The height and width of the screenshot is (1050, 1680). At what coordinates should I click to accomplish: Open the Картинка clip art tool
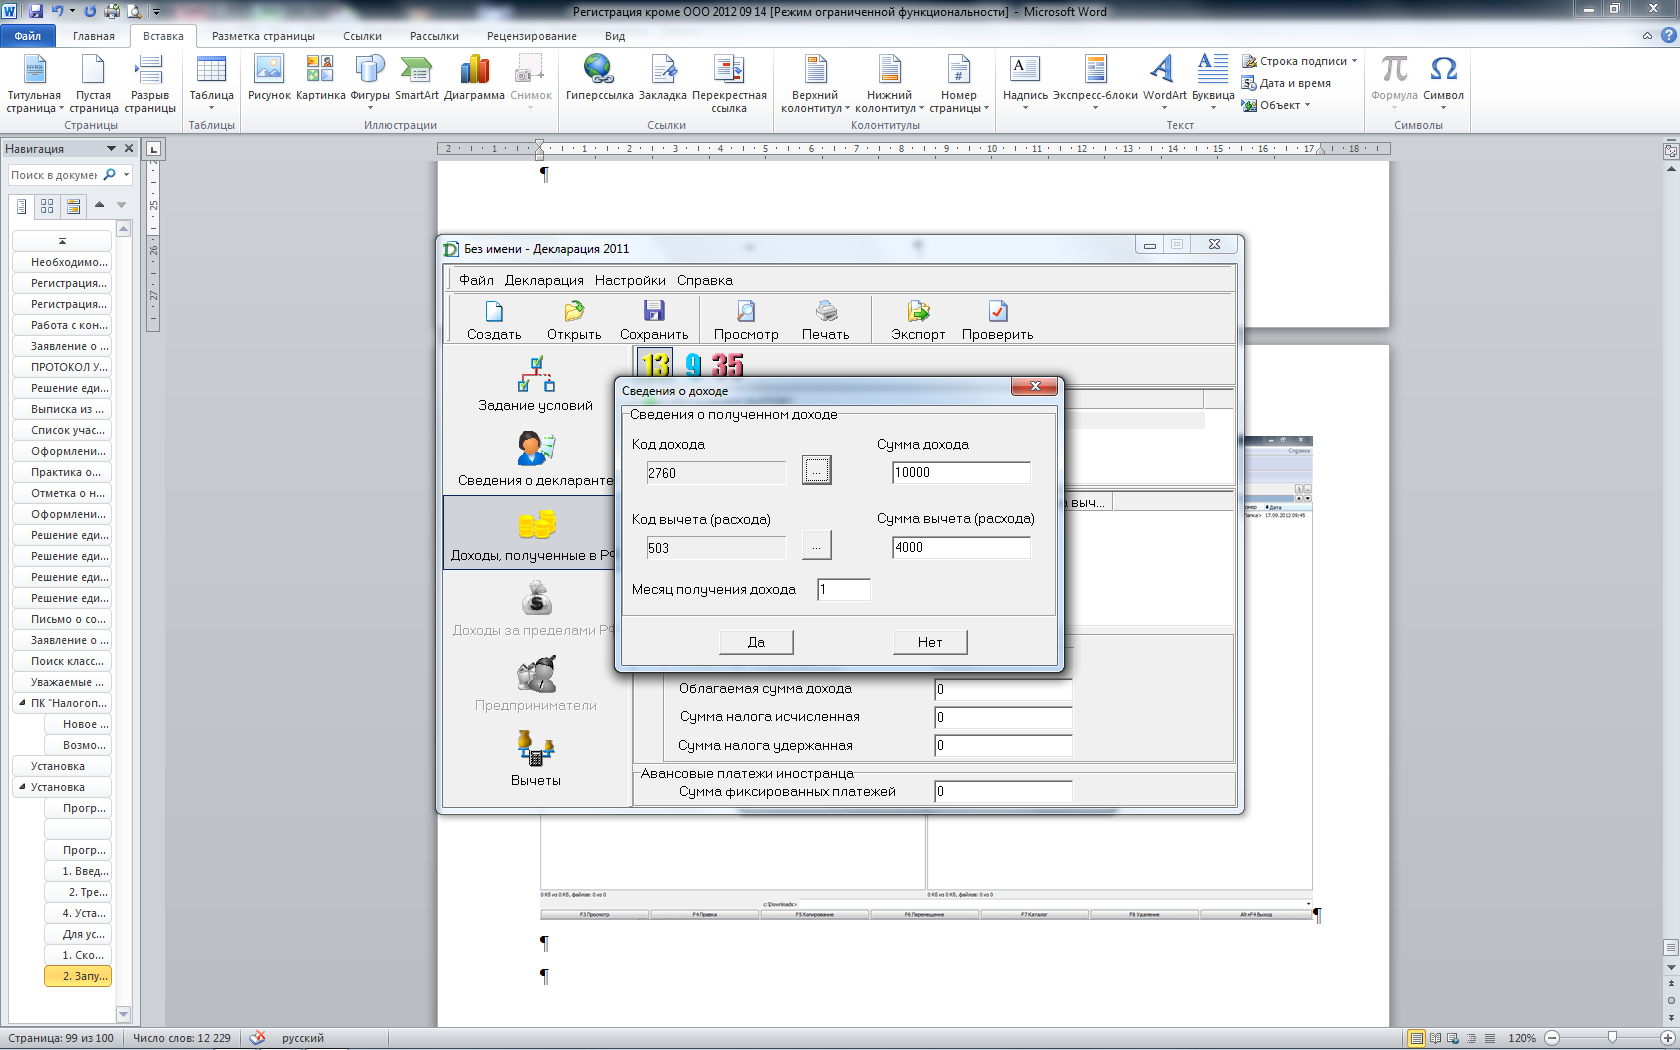click(x=320, y=79)
